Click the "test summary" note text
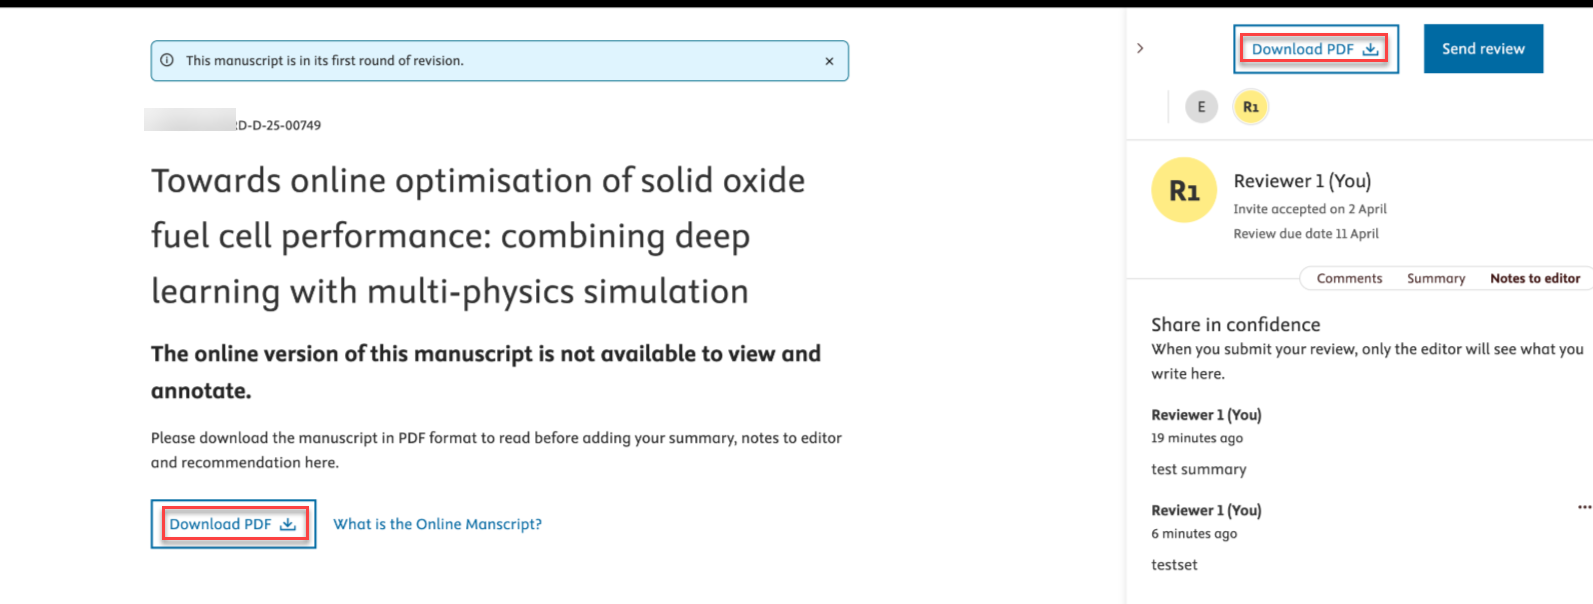1593x604 pixels. click(1198, 469)
